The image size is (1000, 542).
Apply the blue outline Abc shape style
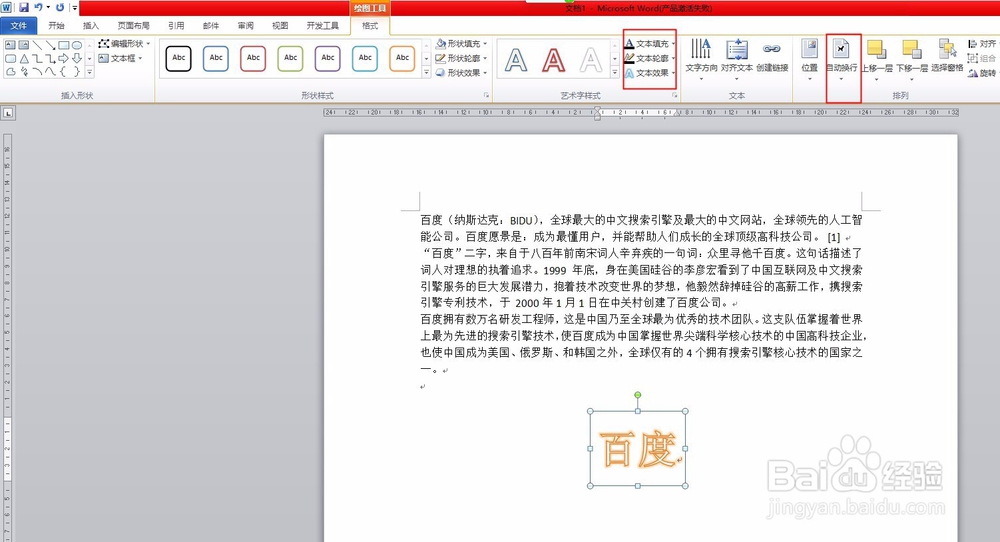click(x=216, y=59)
